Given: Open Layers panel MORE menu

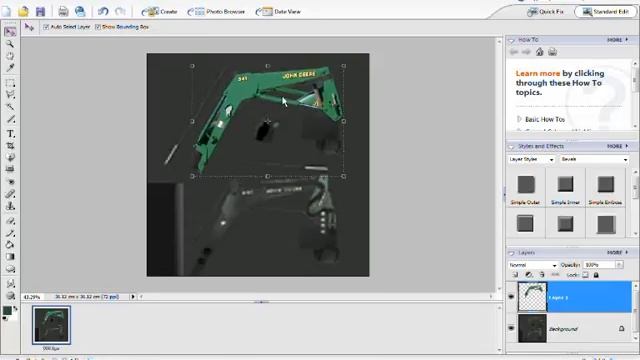Looking at the screenshot, I should coord(618,253).
